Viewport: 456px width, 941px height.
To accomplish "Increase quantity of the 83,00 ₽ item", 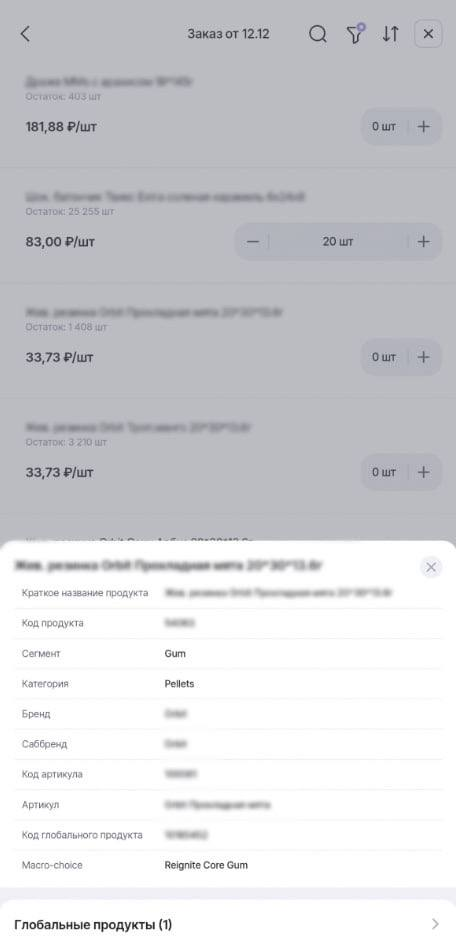I will (x=424, y=242).
